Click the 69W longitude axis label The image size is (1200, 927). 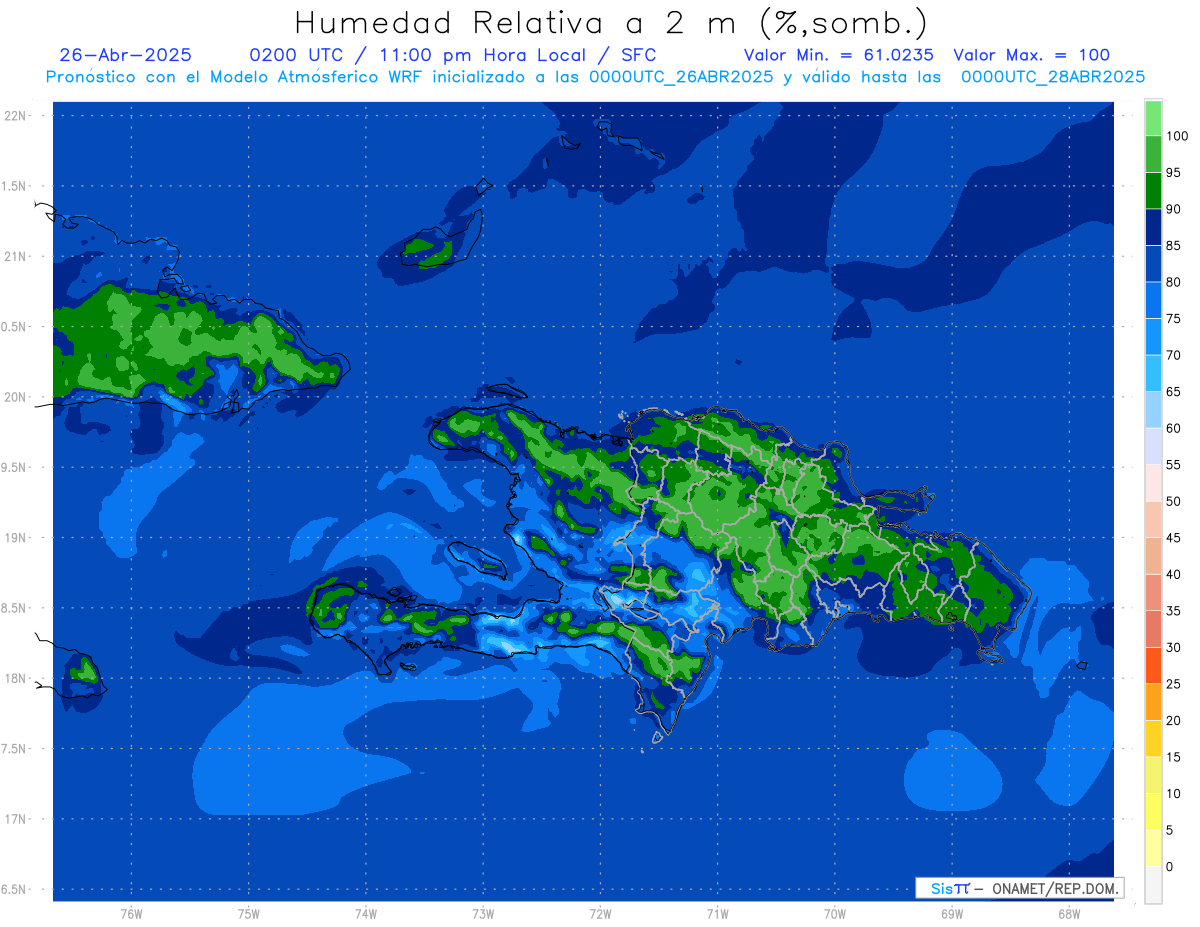952,913
